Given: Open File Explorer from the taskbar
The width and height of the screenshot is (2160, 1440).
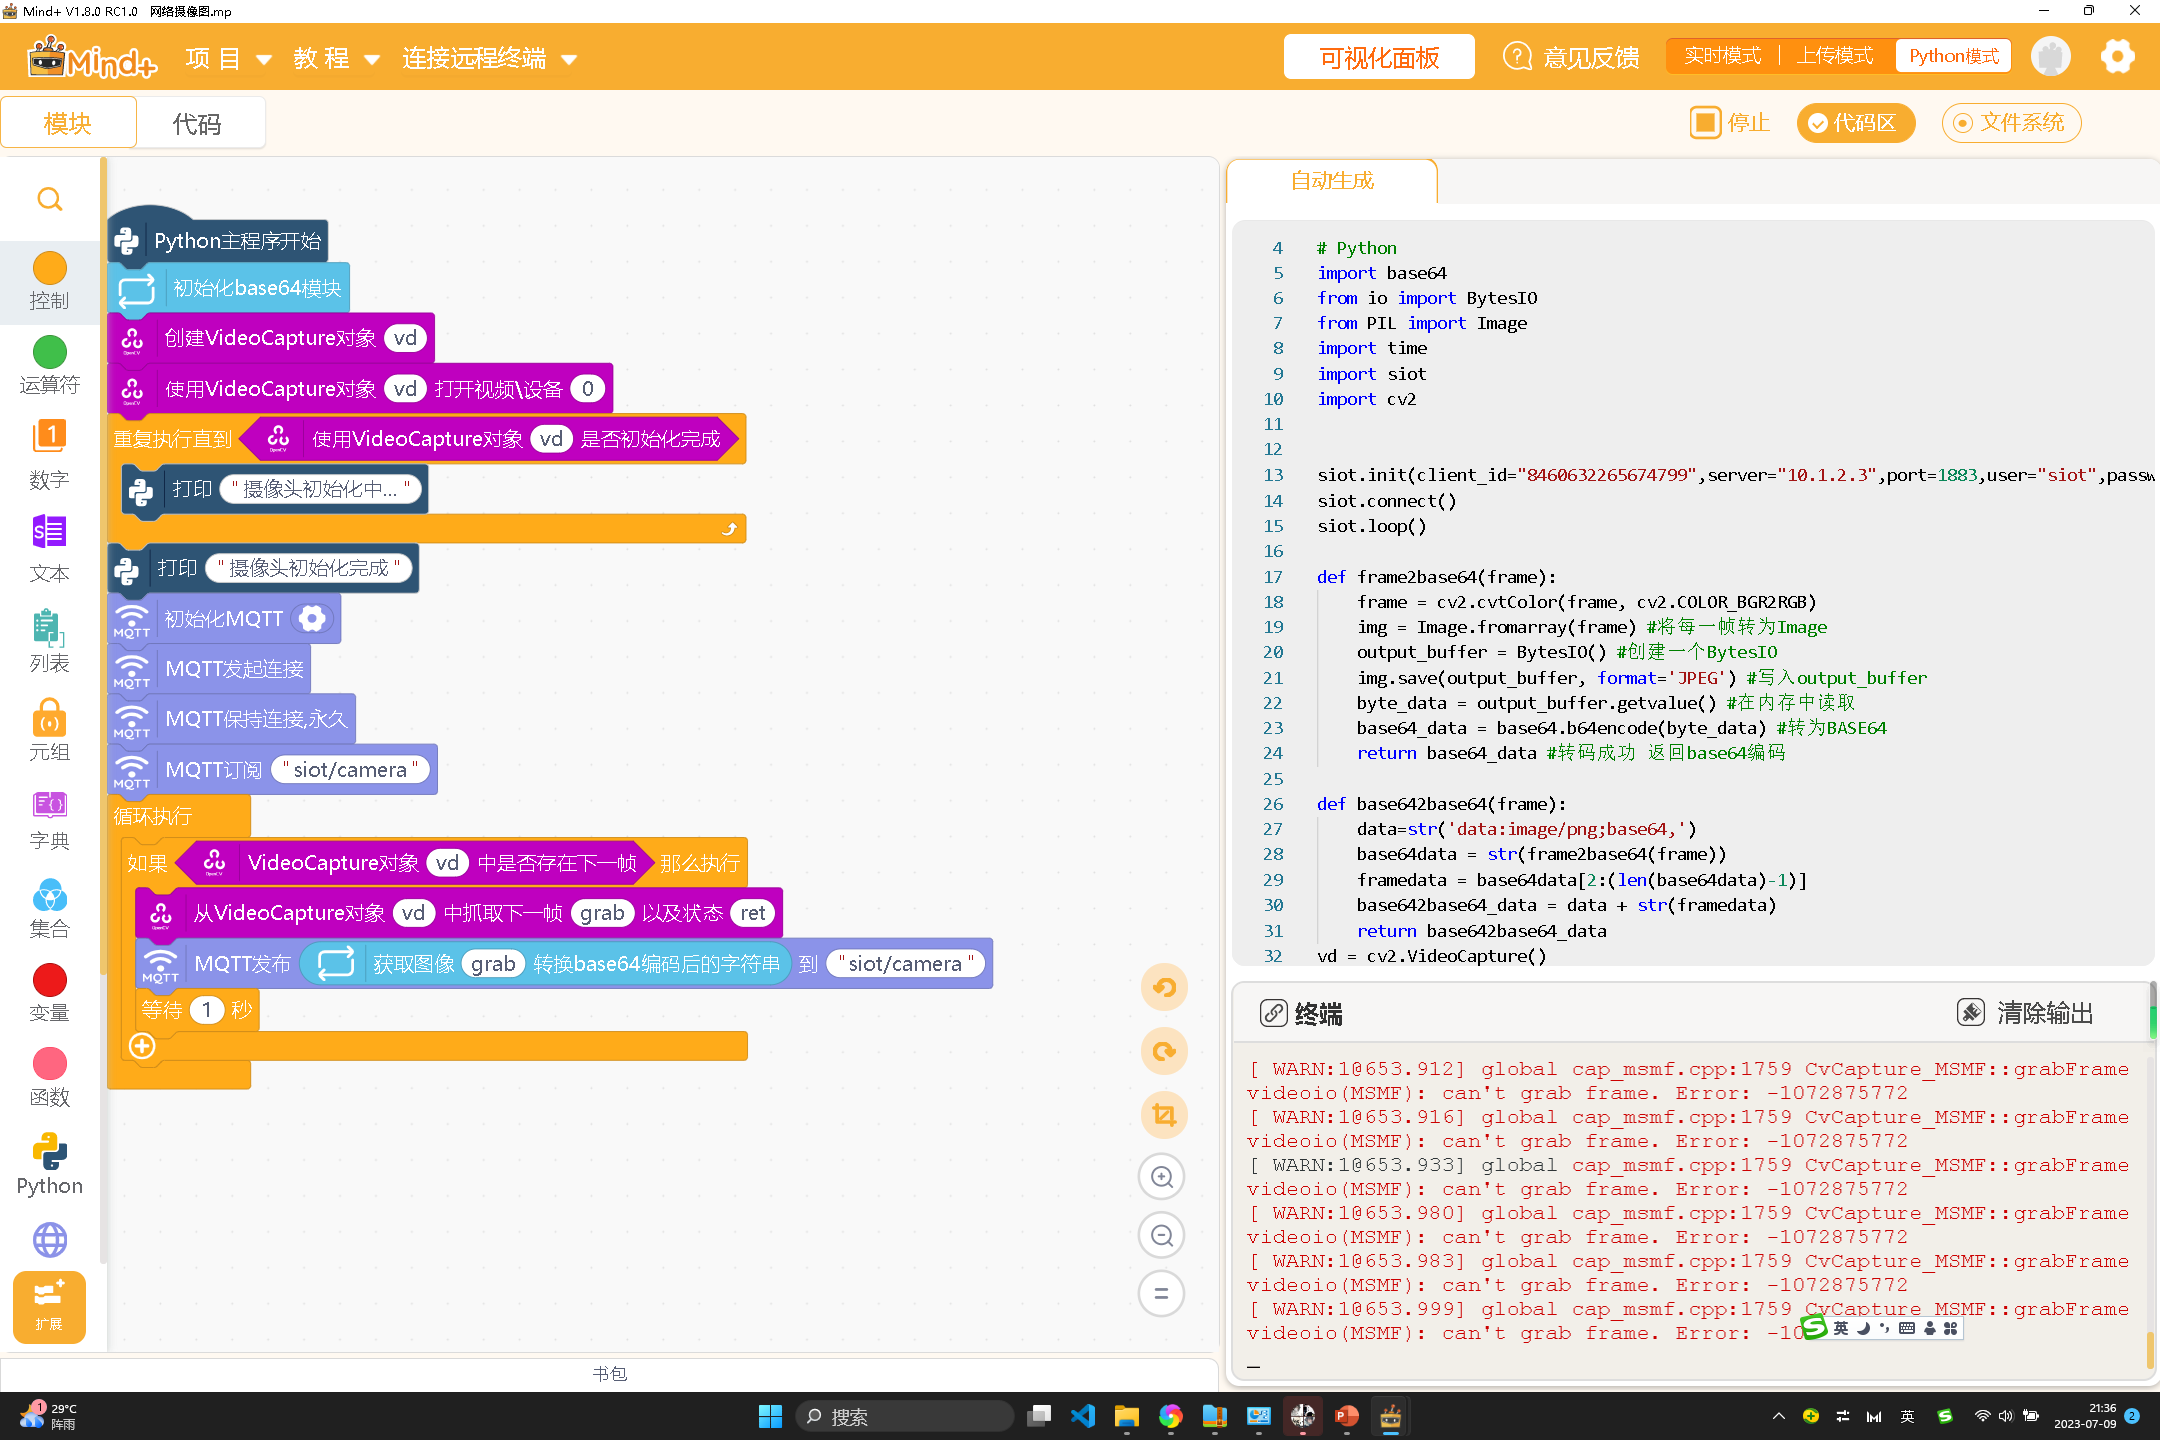Looking at the screenshot, I should point(1127,1416).
